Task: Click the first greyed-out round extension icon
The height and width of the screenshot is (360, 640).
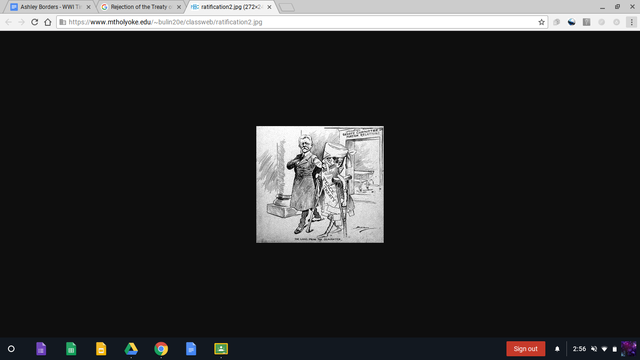Action: pos(602,22)
